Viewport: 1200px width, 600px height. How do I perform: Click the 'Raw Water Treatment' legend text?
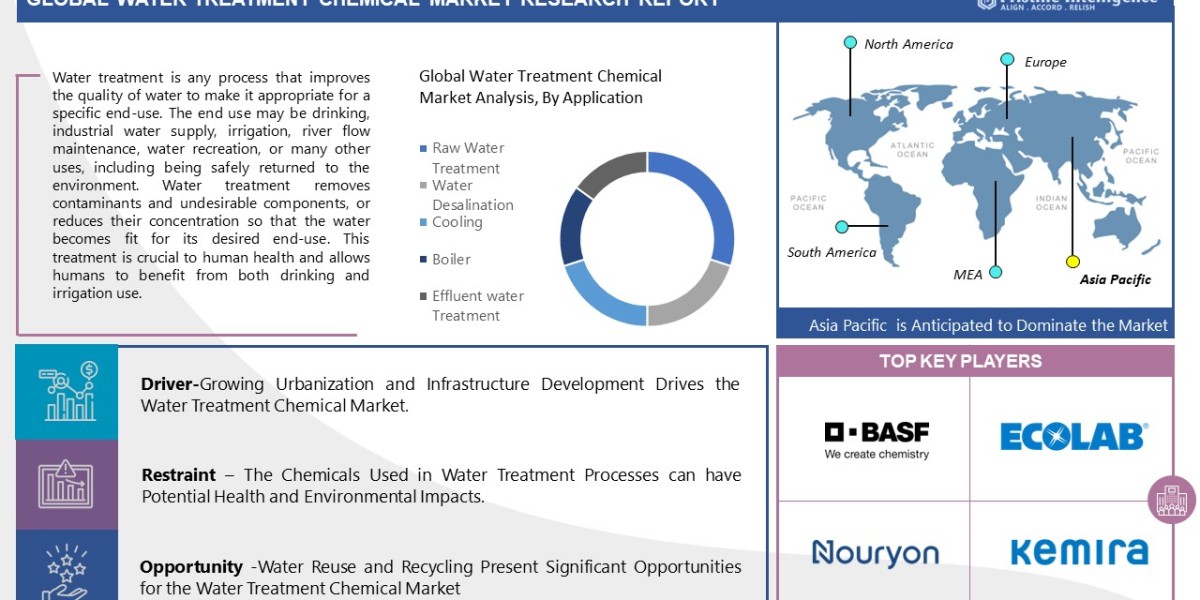(x=468, y=158)
